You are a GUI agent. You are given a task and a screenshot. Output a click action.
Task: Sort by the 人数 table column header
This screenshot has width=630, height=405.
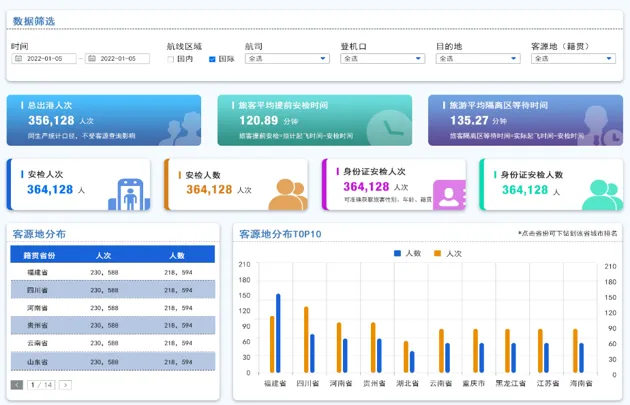(177, 256)
